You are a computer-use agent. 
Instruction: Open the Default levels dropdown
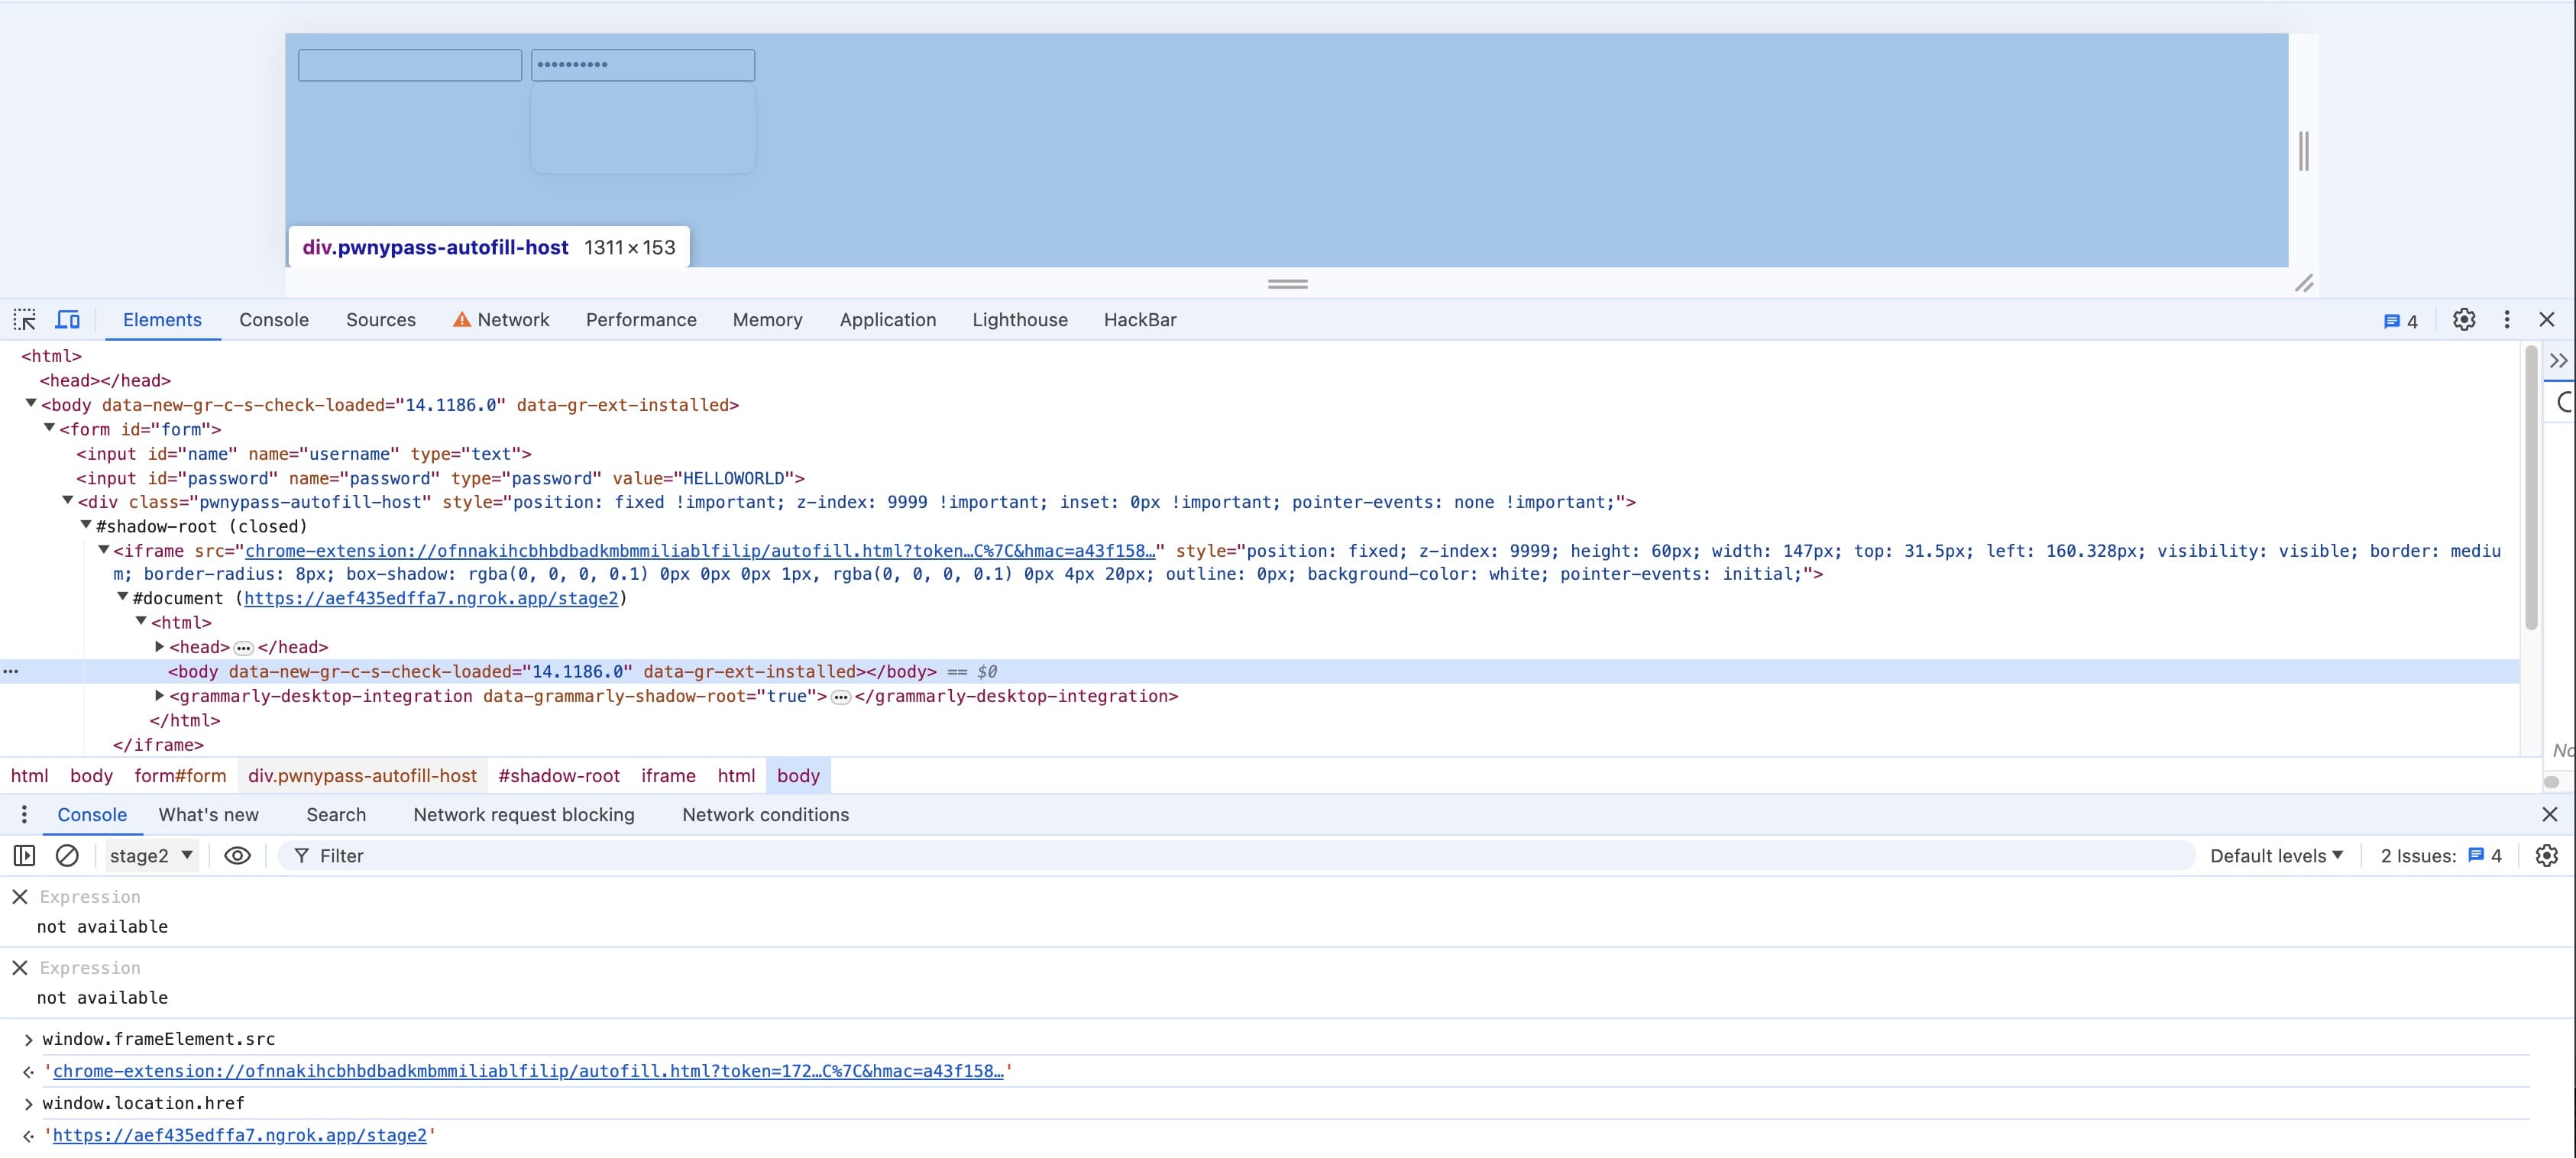2276,856
